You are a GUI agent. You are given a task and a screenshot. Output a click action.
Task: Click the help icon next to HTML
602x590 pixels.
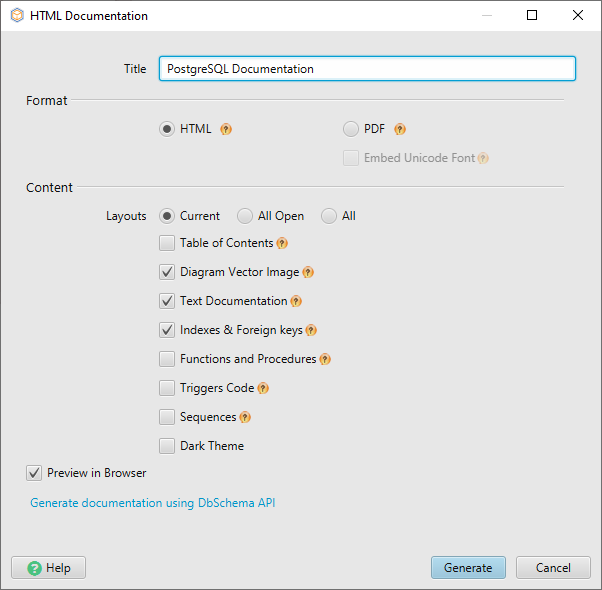tap(226, 129)
